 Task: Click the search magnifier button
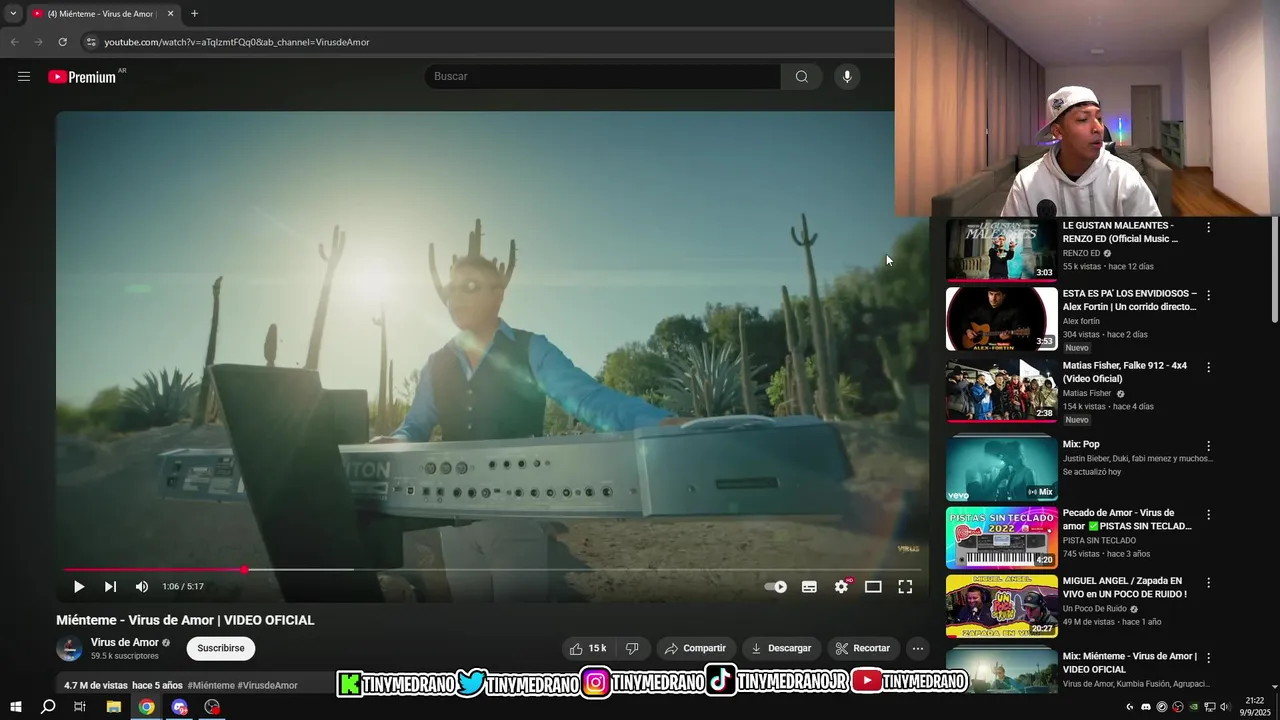click(x=801, y=76)
